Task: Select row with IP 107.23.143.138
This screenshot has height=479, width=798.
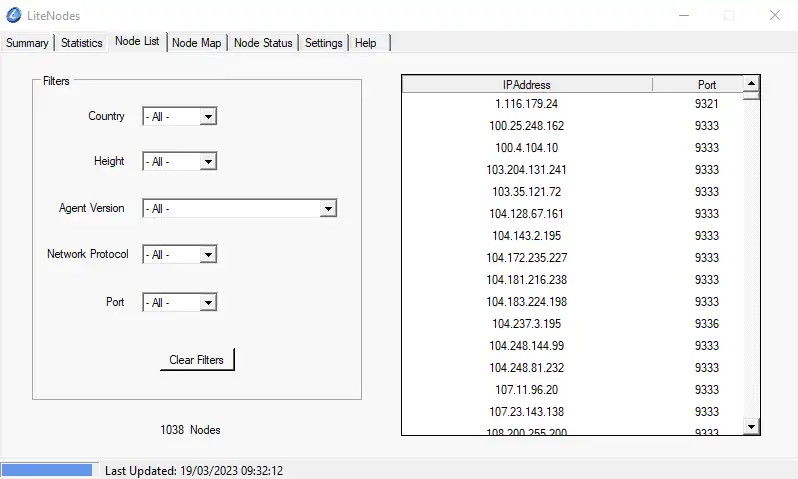Action: coord(573,411)
